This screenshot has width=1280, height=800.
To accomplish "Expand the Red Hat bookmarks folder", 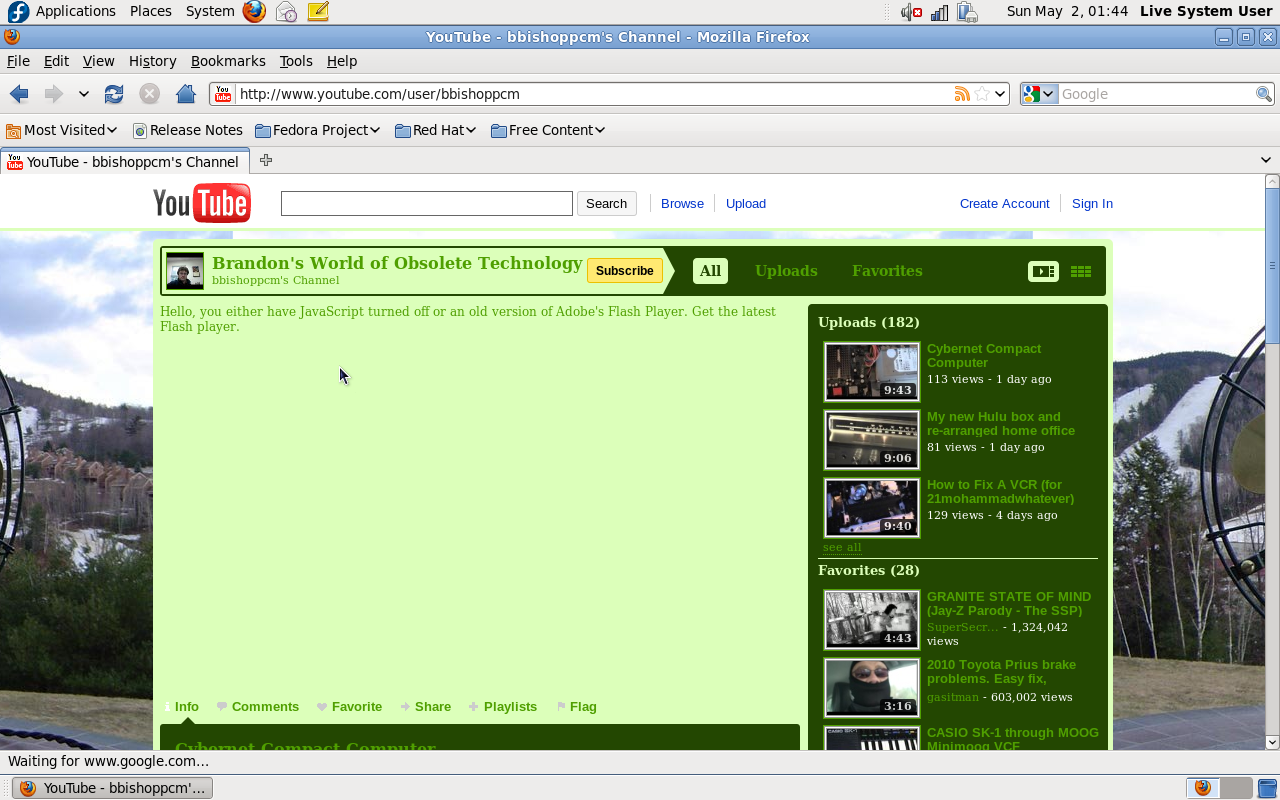I will [x=435, y=130].
